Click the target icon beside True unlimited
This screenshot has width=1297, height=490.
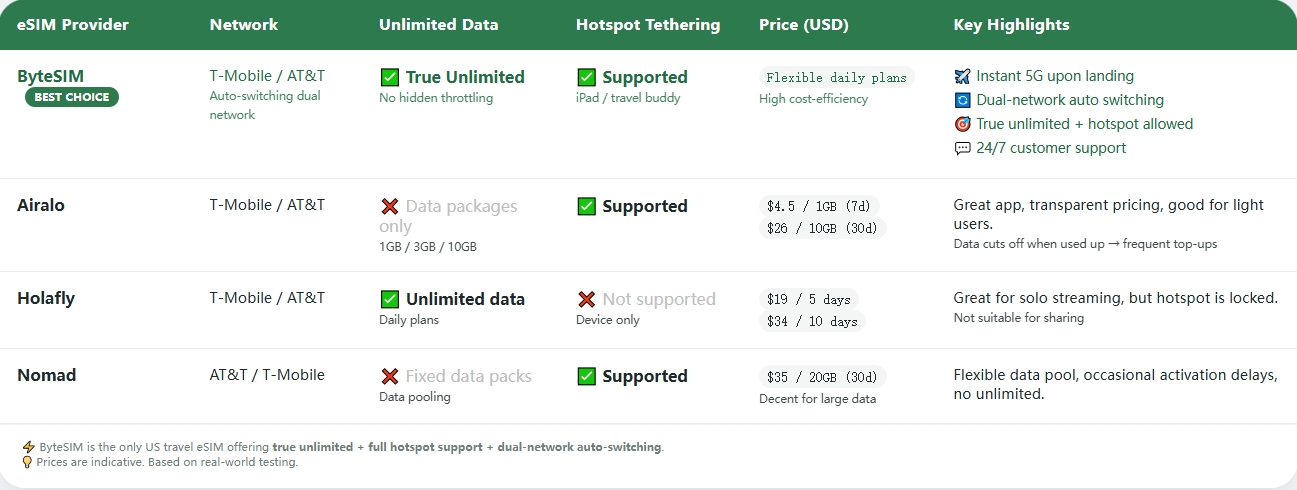pyautogui.click(x=962, y=124)
